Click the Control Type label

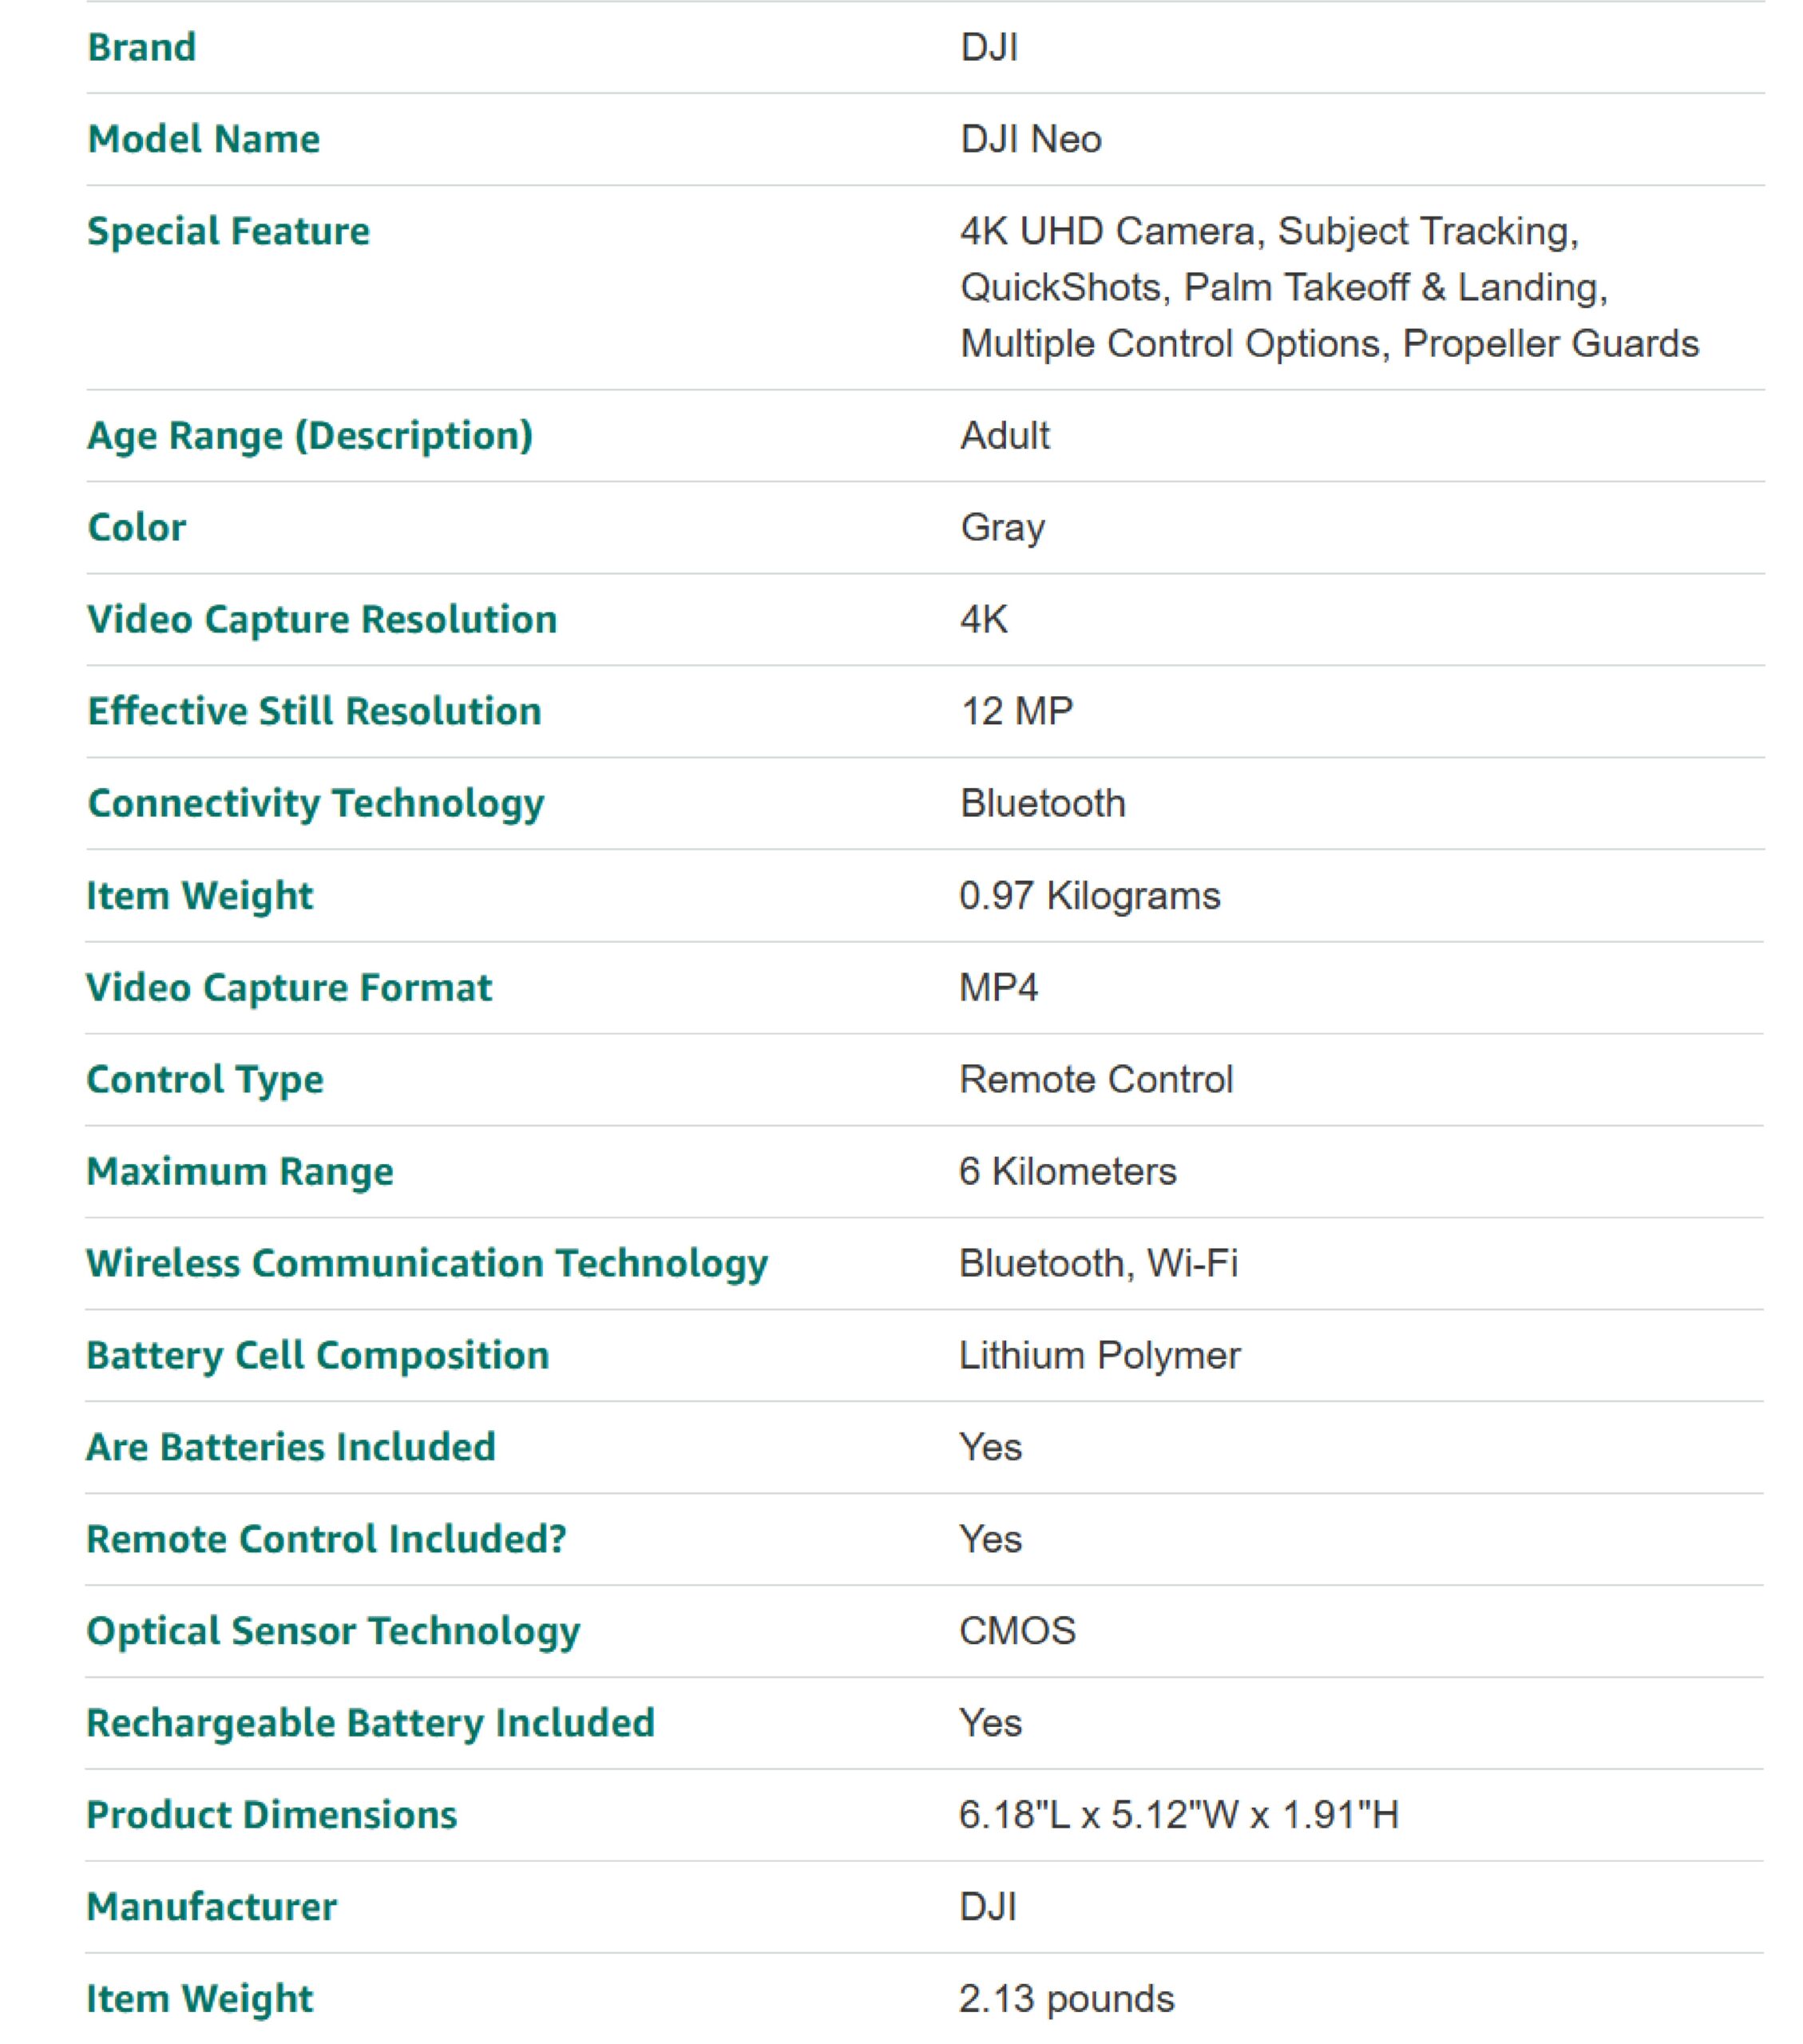[205, 1080]
